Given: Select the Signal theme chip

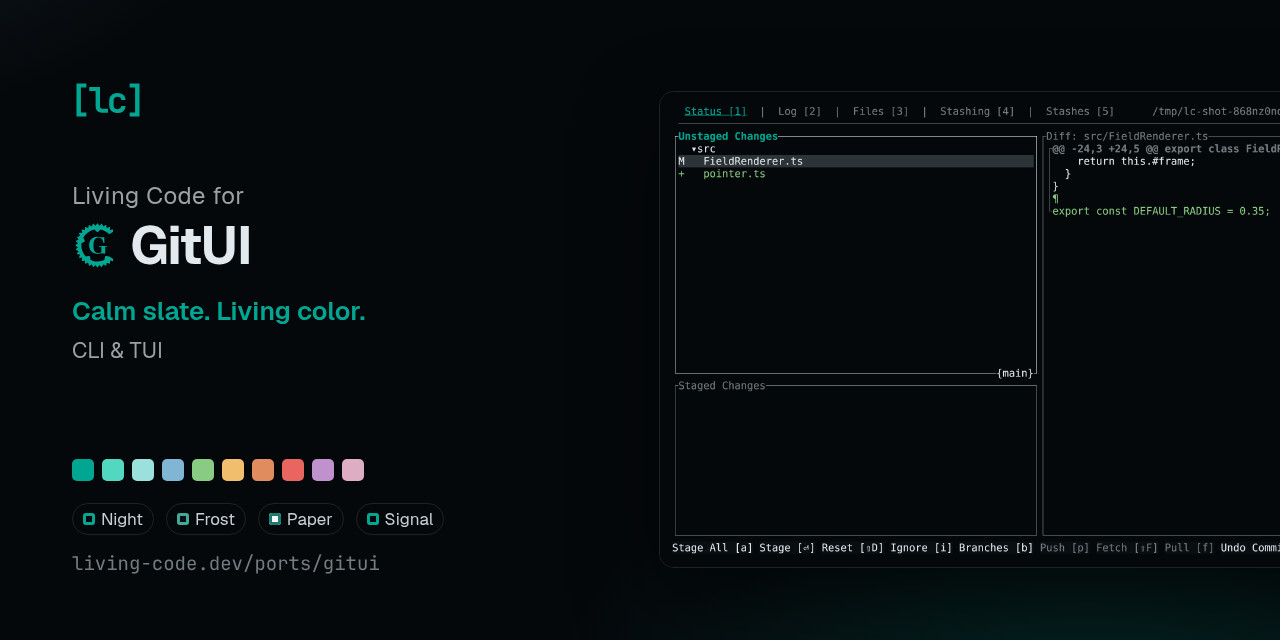Looking at the screenshot, I should (400, 519).
